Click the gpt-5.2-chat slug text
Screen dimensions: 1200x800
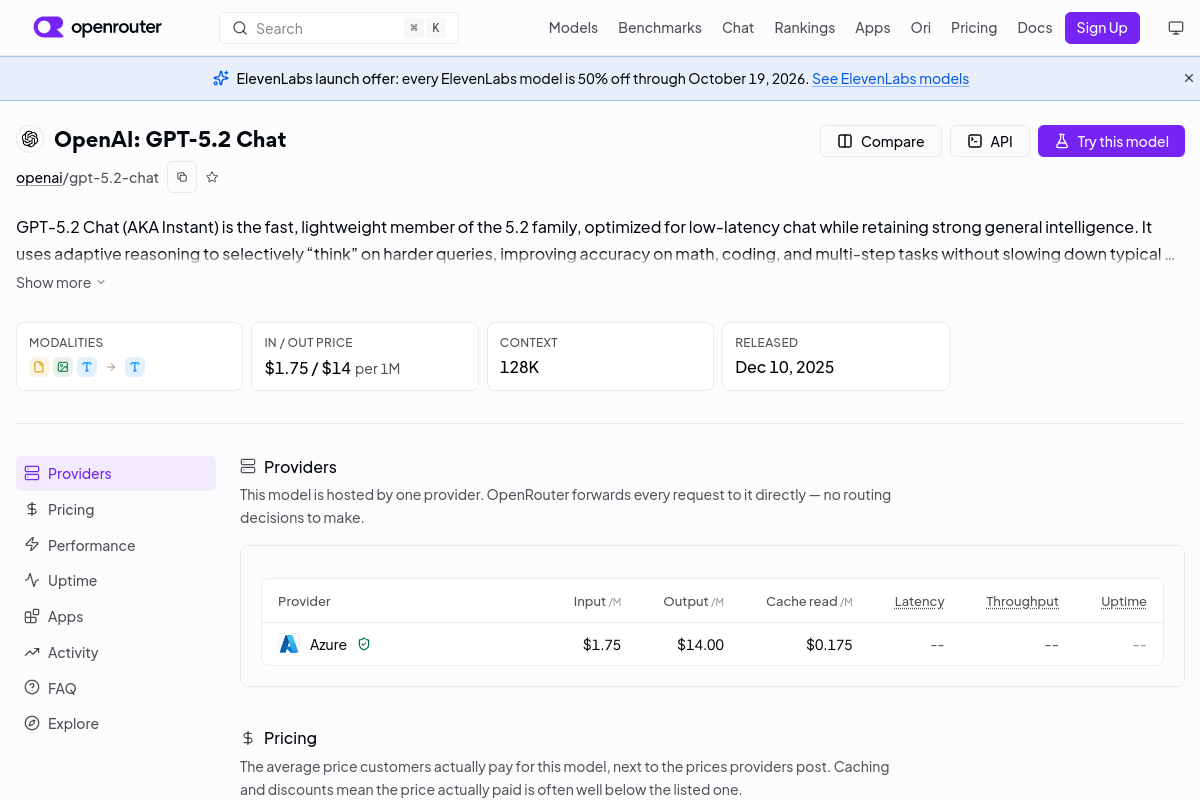(x=113, y=178)
